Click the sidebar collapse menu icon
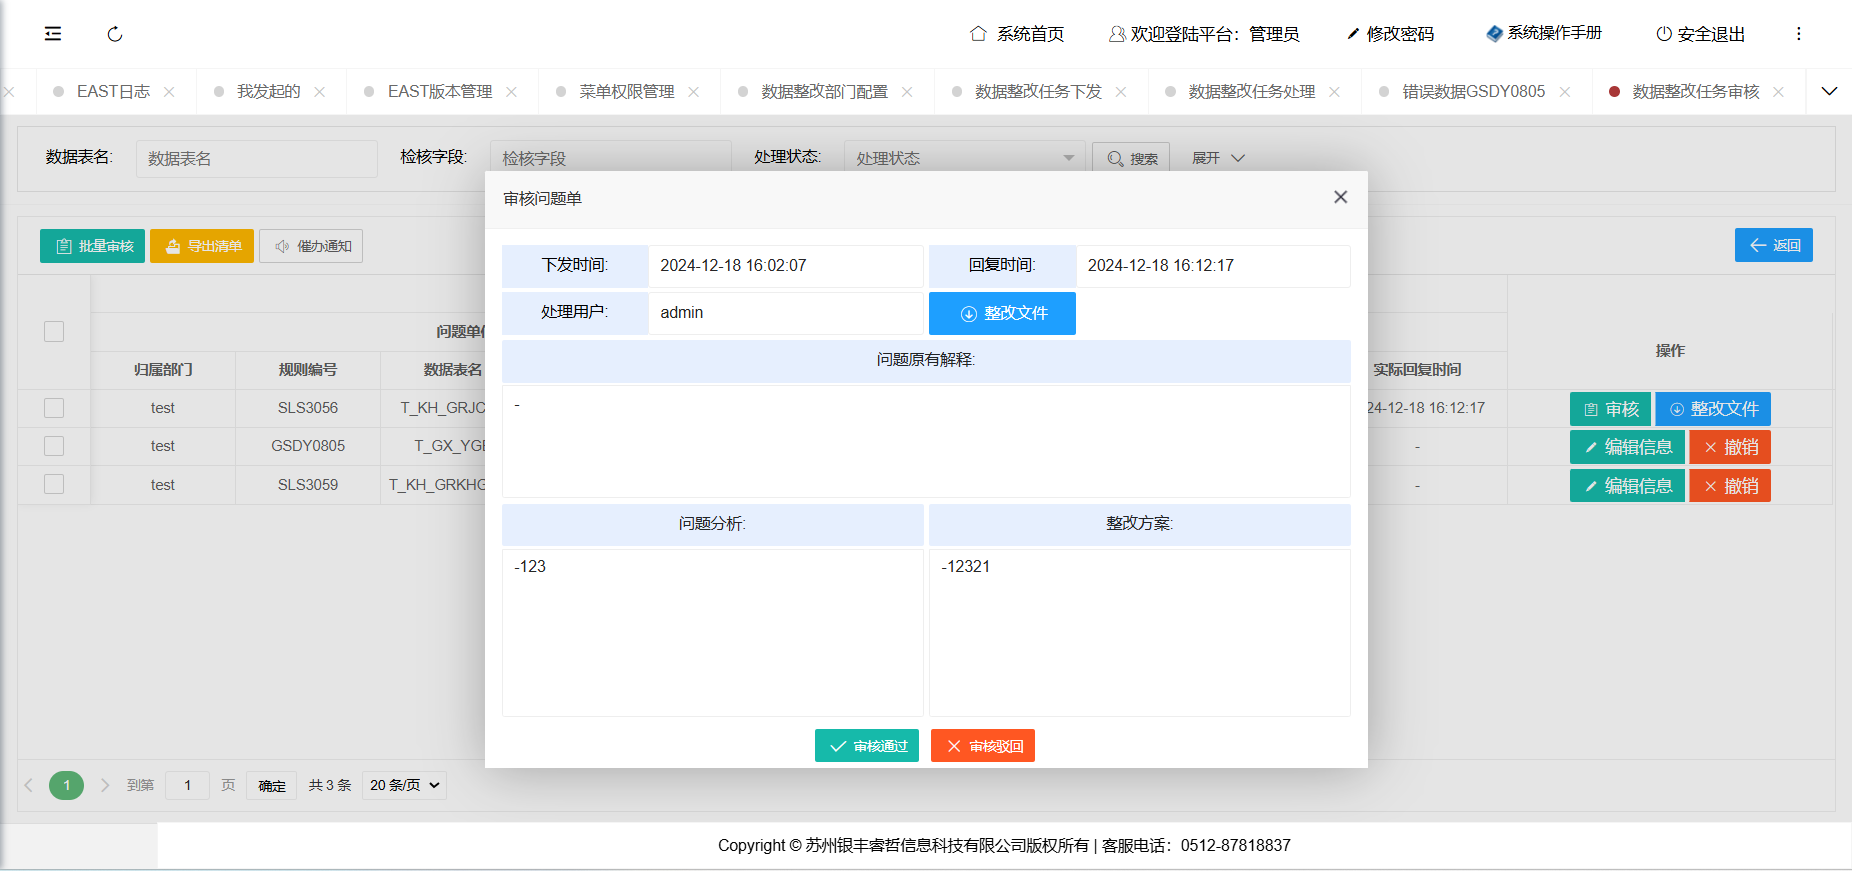 [x=53, y=34]
